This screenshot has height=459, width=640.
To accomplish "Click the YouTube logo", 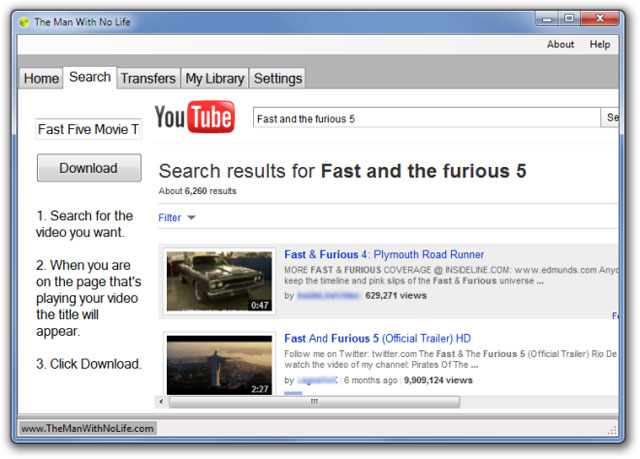I will (x=195, y=117).
